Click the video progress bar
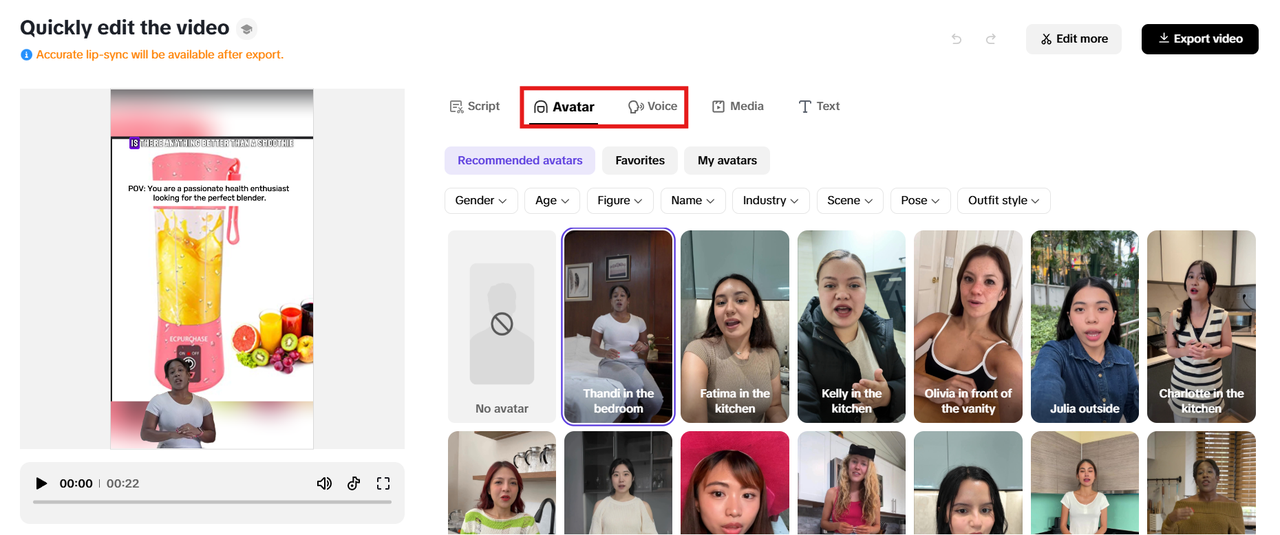Image resolution: width=1280 pixels, height=535 pixels. click(212, 502)
